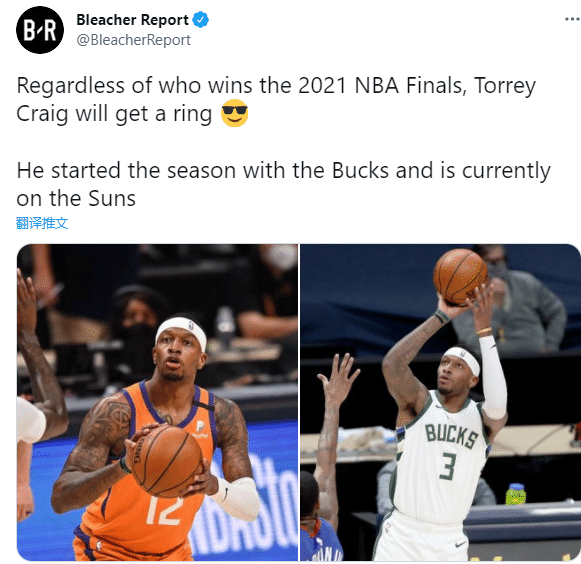
Task: Click the number 12 on the orange jersey
Action: point(165,511)
